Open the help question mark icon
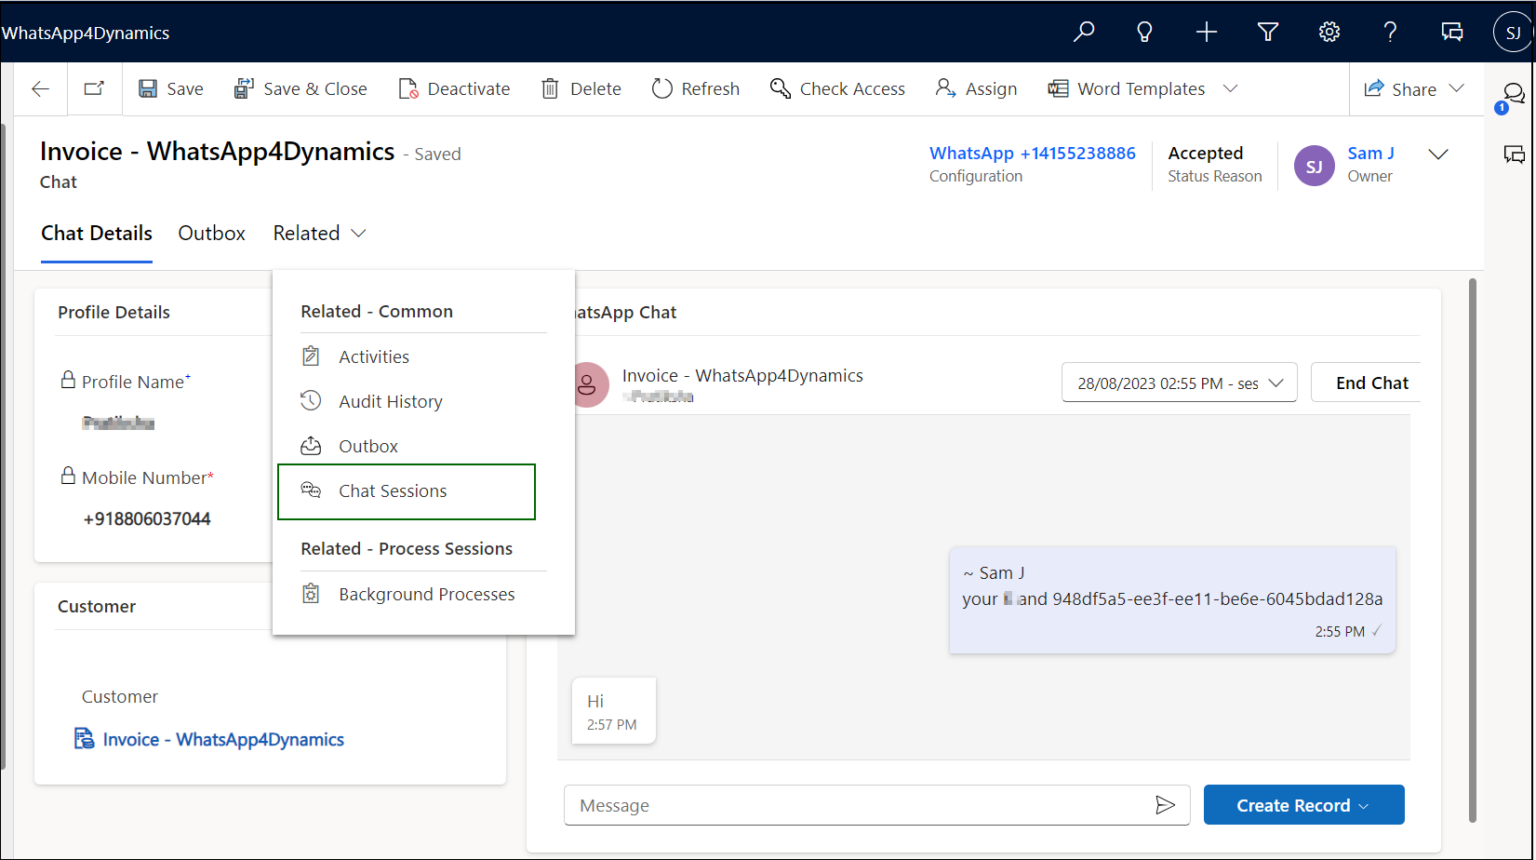This screenshot has height=860, width=1536. 1390,32
